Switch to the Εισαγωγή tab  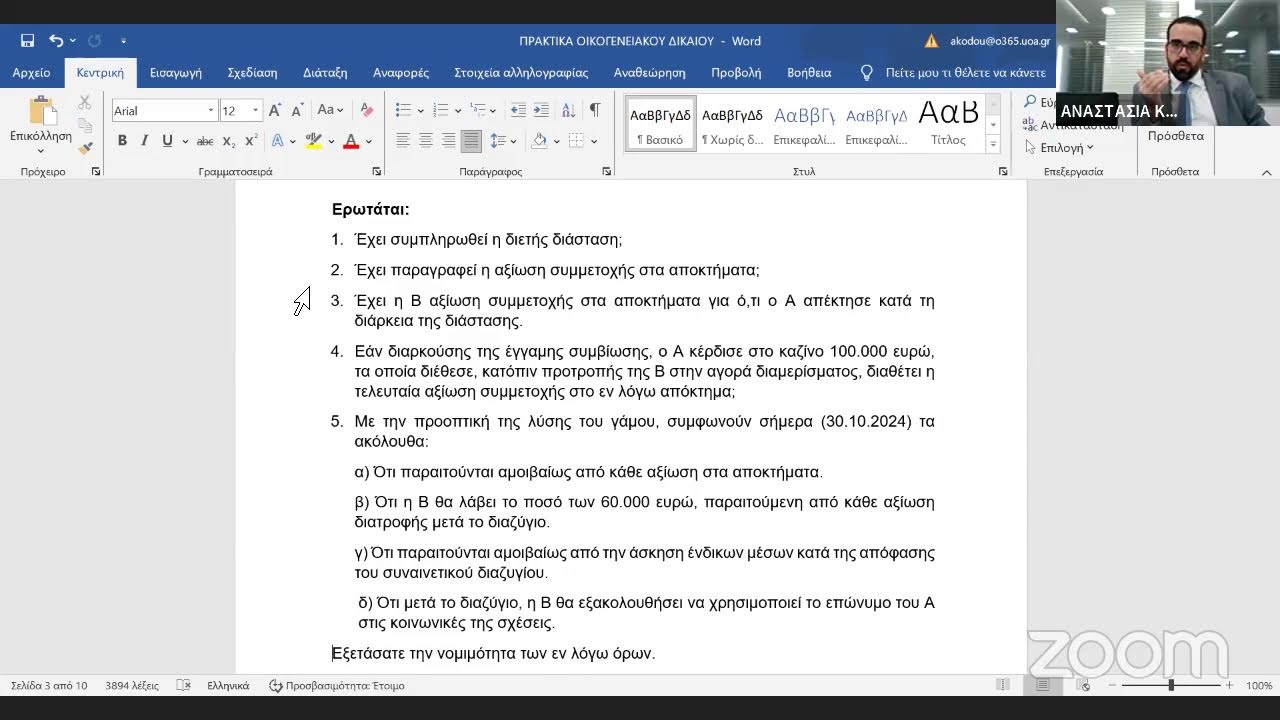tap(176, 73)
